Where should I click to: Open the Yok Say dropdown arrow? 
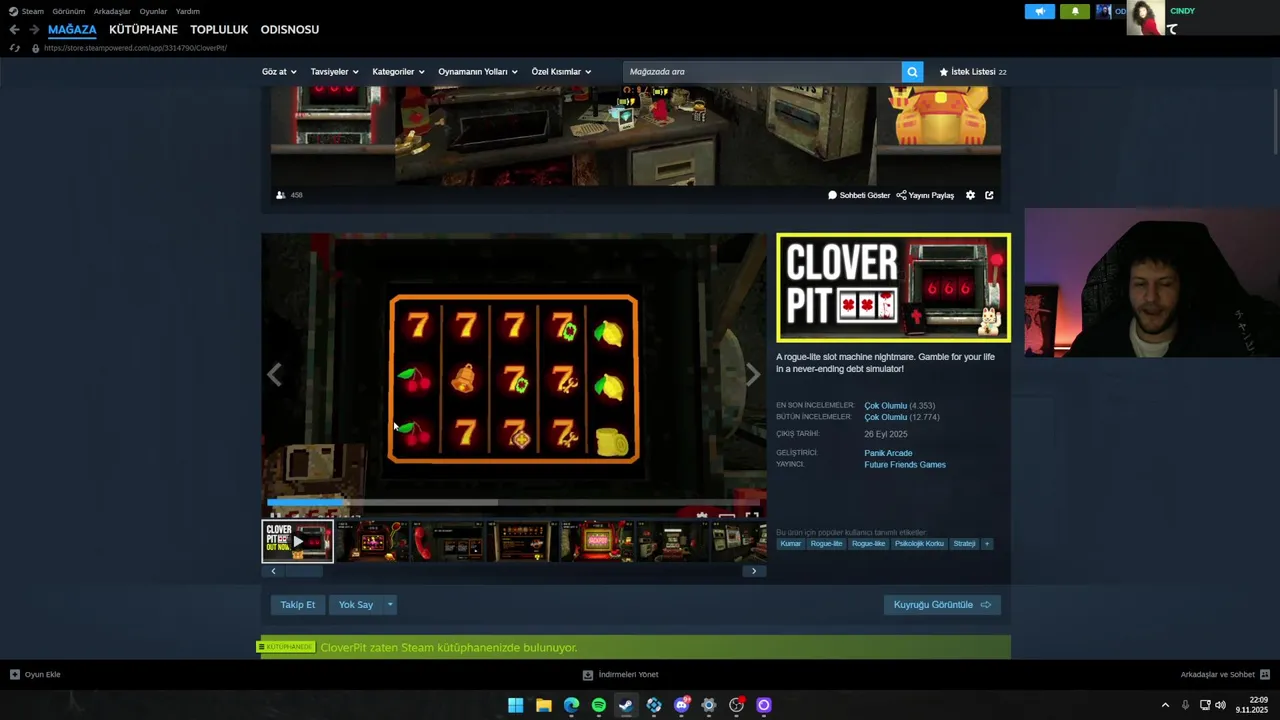tap(390, 605)
